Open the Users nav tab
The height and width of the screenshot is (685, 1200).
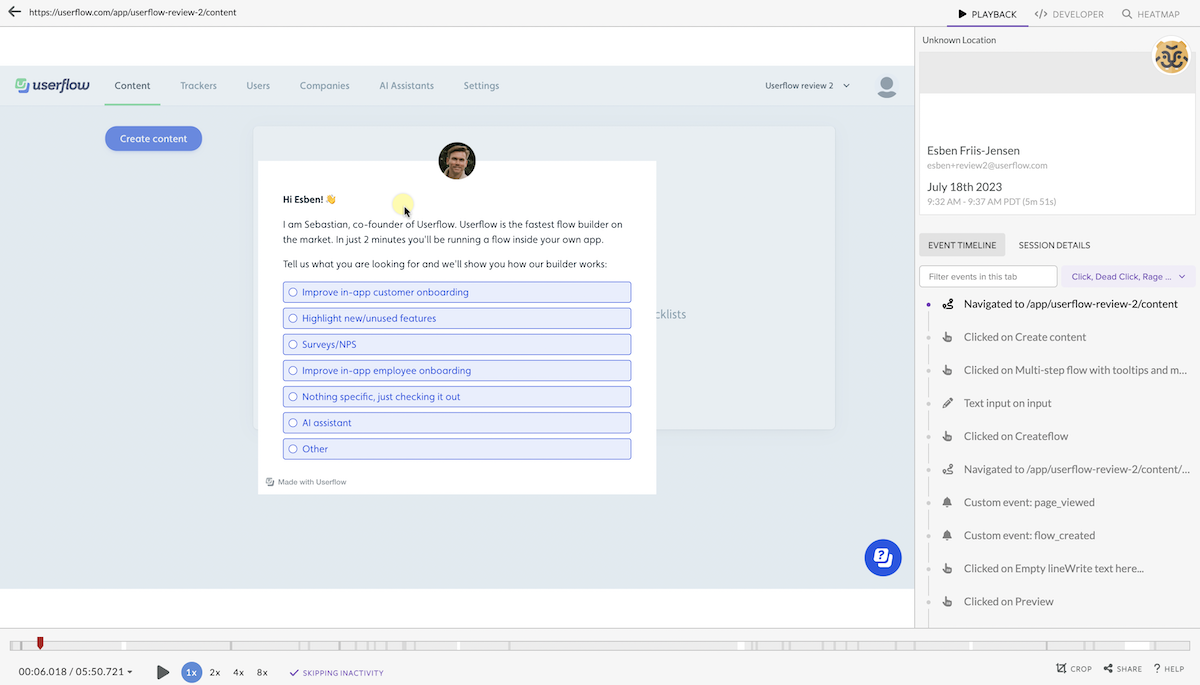258,86
